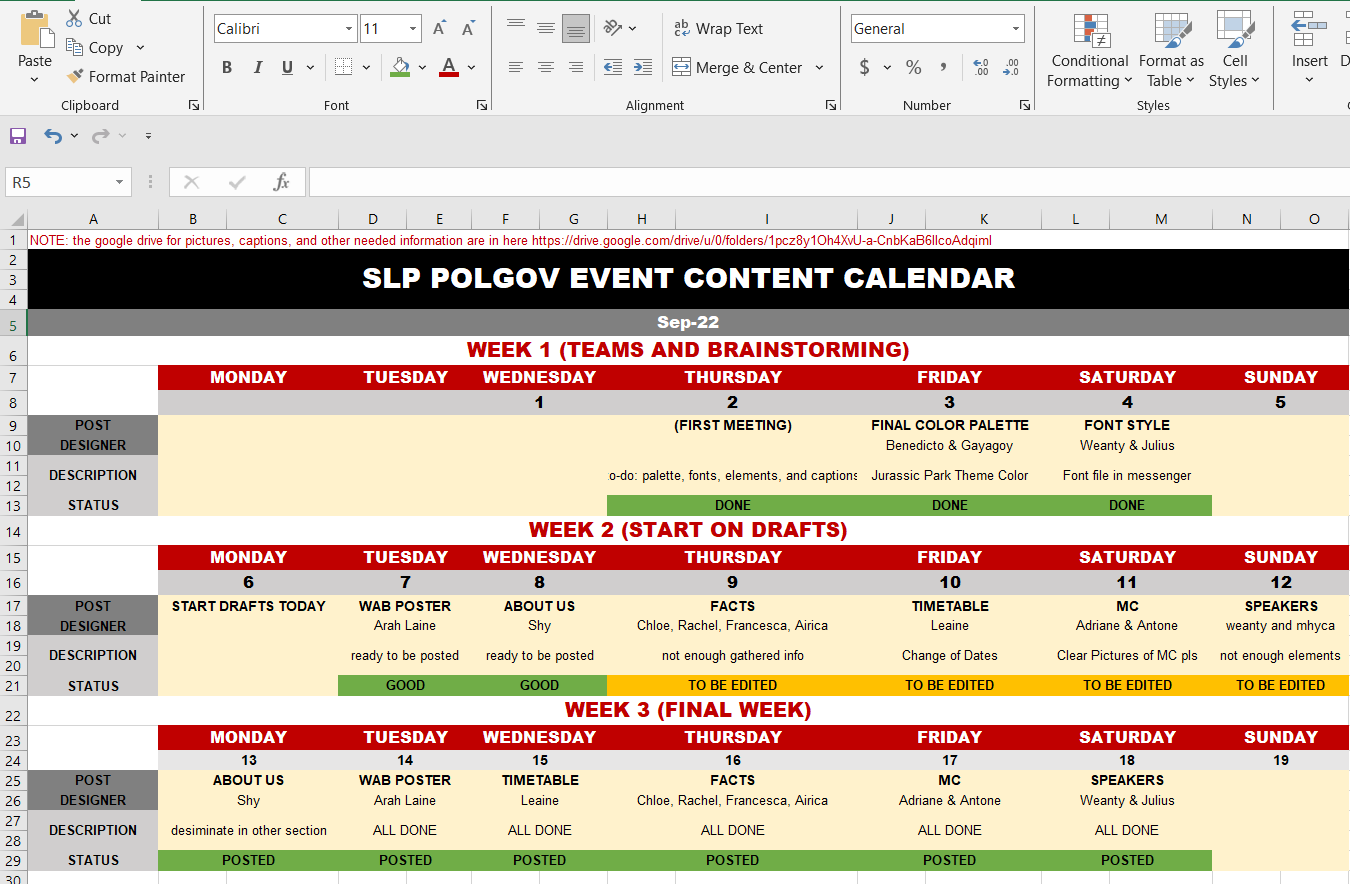
Task: Click the Name Box showing R5
Action: point(60,182)
